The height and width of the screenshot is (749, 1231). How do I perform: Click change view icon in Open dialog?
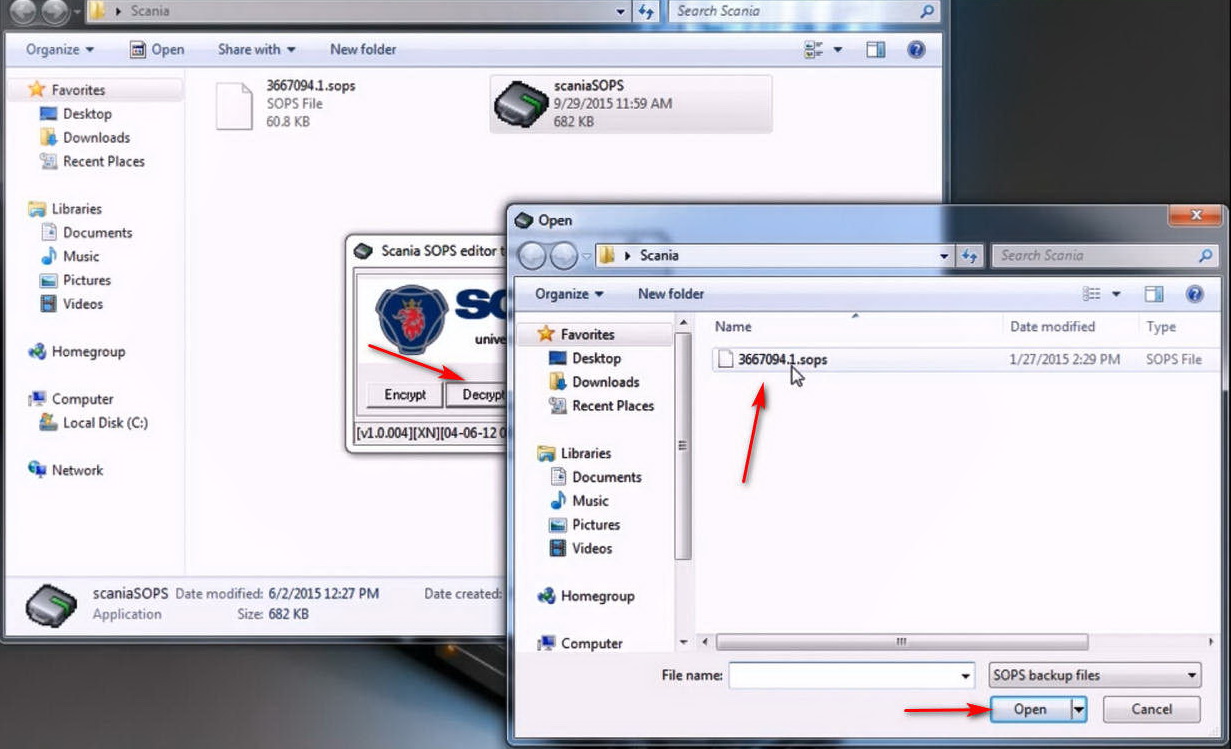tap(1092, 294)
